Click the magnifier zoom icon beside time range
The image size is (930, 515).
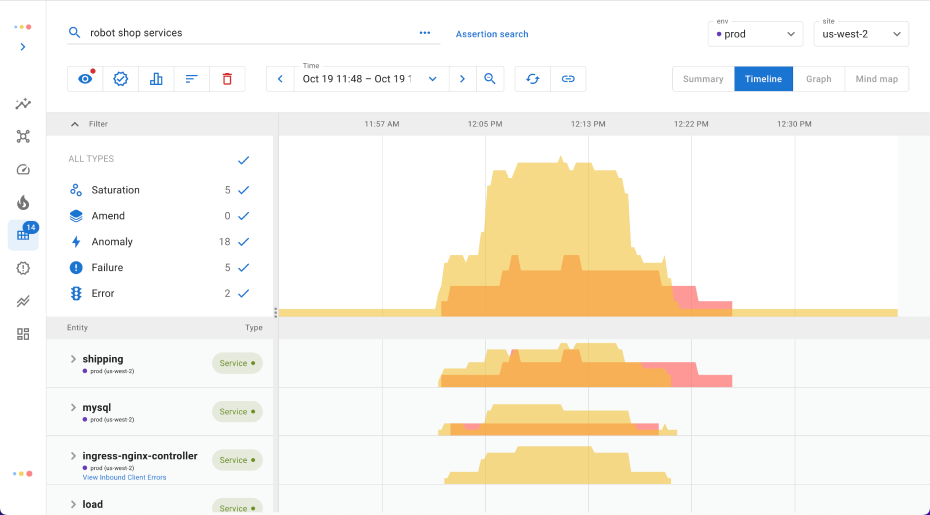(x=490, y=79)
